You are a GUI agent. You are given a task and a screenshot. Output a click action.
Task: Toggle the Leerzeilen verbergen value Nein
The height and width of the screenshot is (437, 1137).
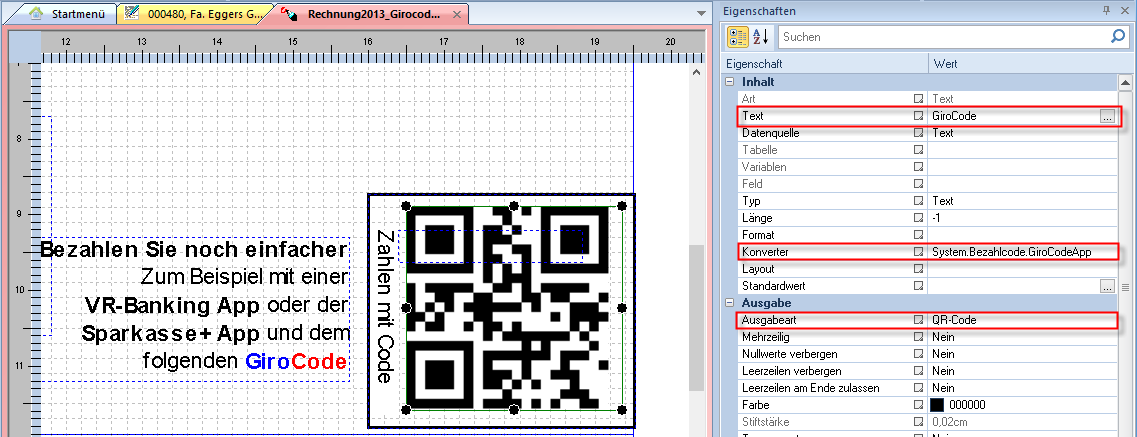pos(943,371)
